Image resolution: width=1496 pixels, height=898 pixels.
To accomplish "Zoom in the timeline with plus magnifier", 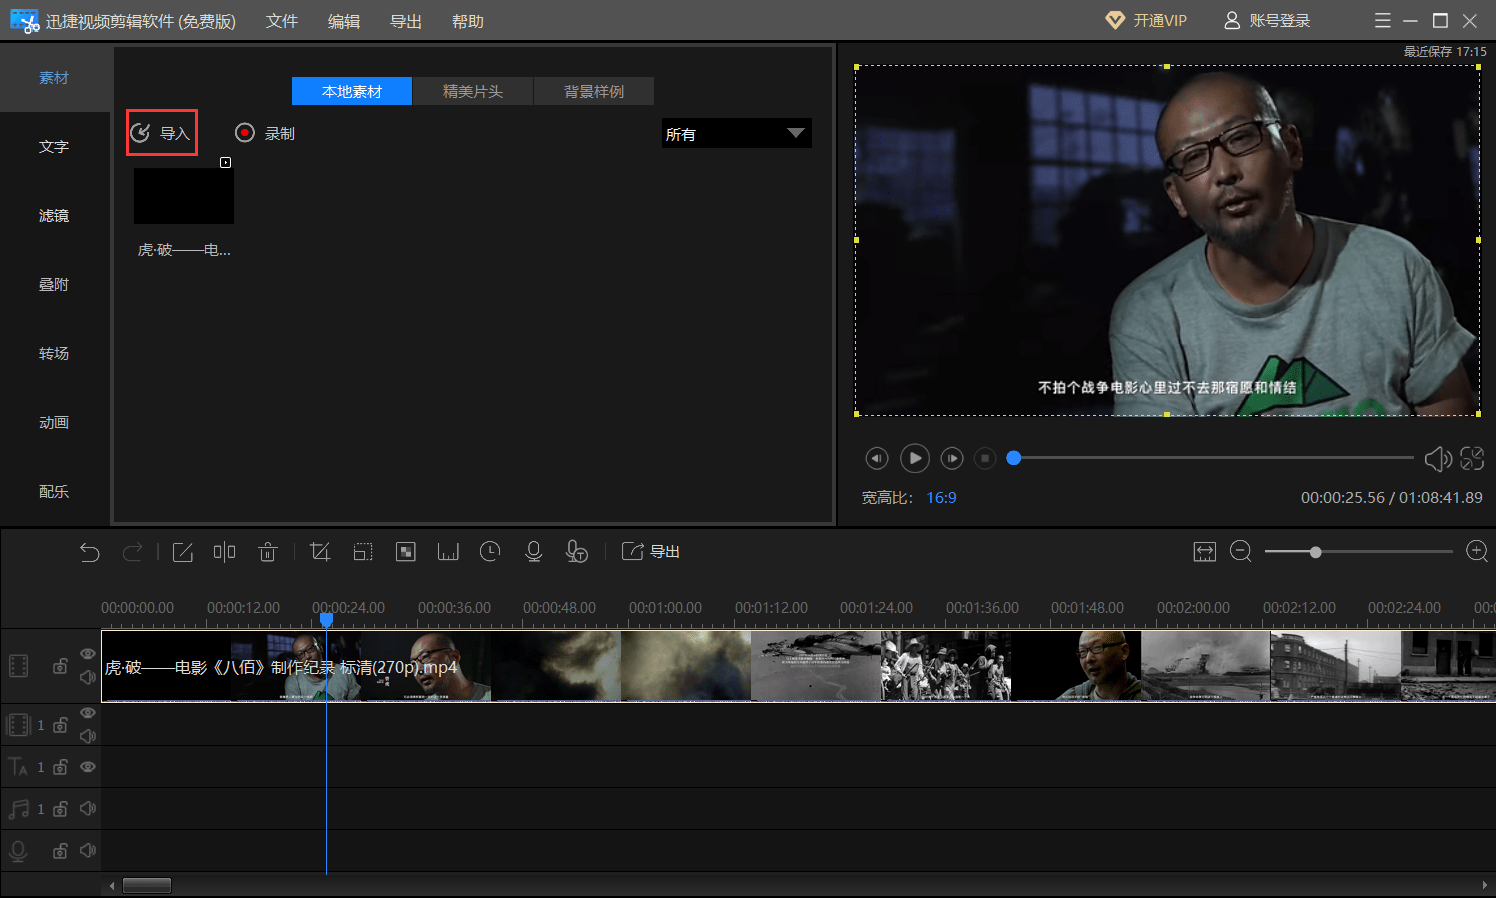I will (1477, 552).
